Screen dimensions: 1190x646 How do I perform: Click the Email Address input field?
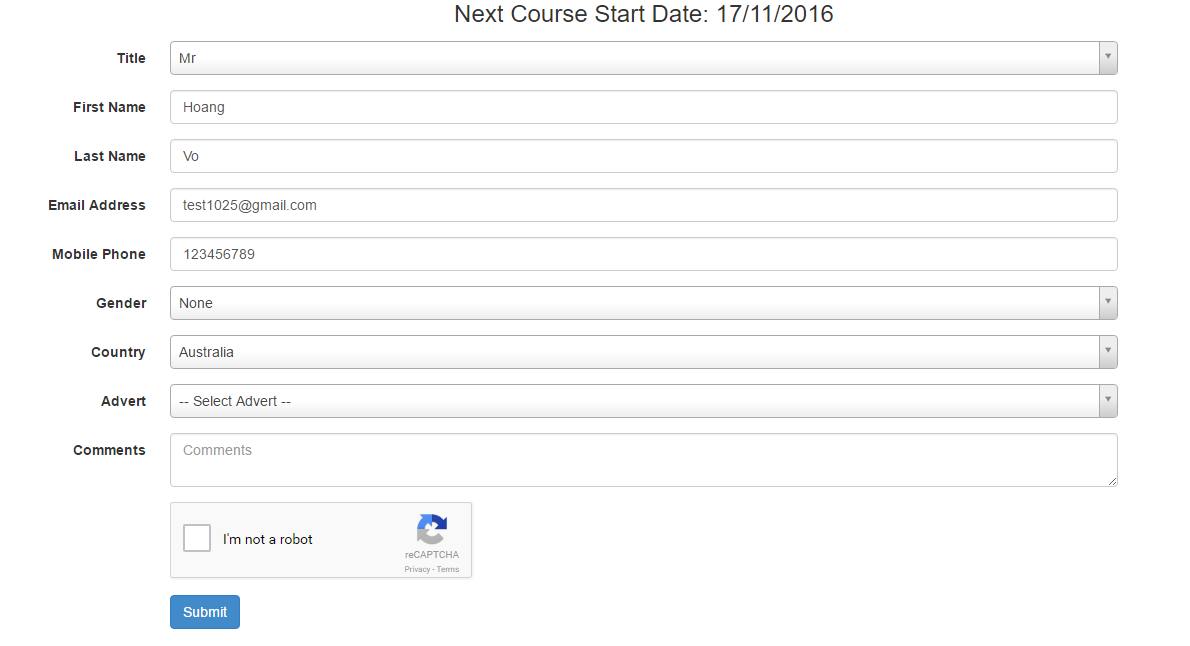(x=643, y=205)
